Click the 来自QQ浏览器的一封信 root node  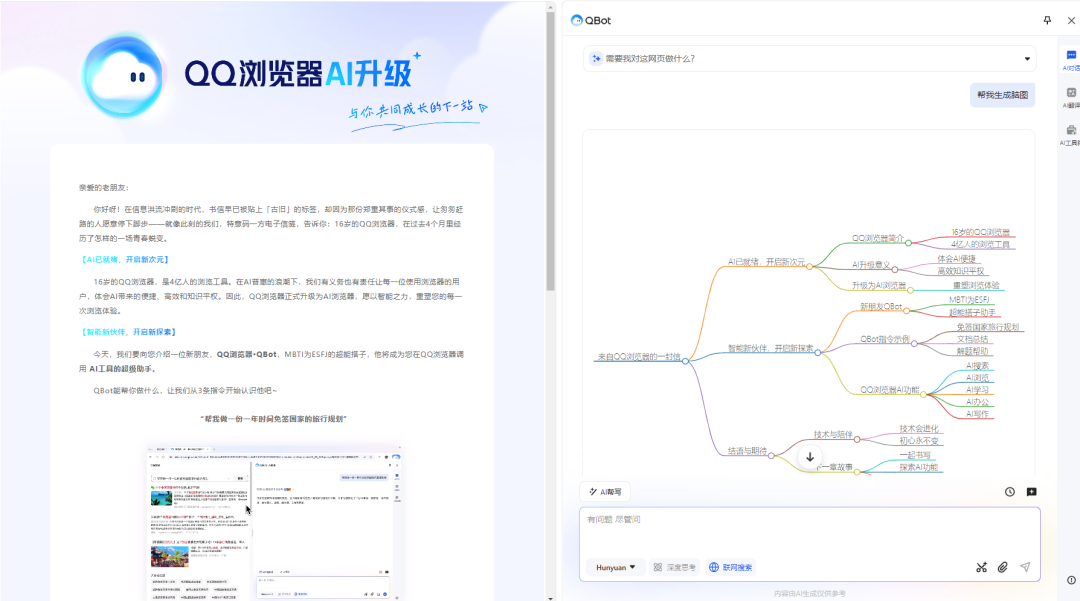pyautogui.click(x=638, y=357)
